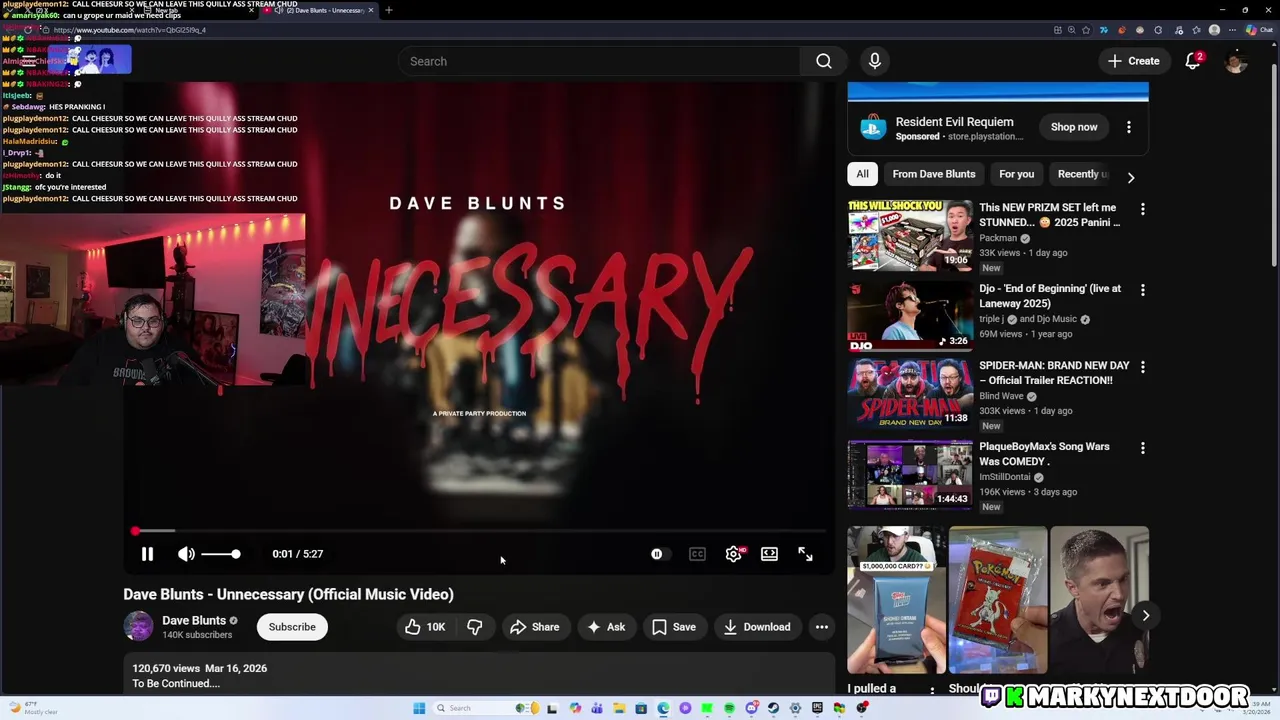Click Shop now on Resident Evil ad
The height and width of the screenshot is (720, 1280).
click(1074, 127)
